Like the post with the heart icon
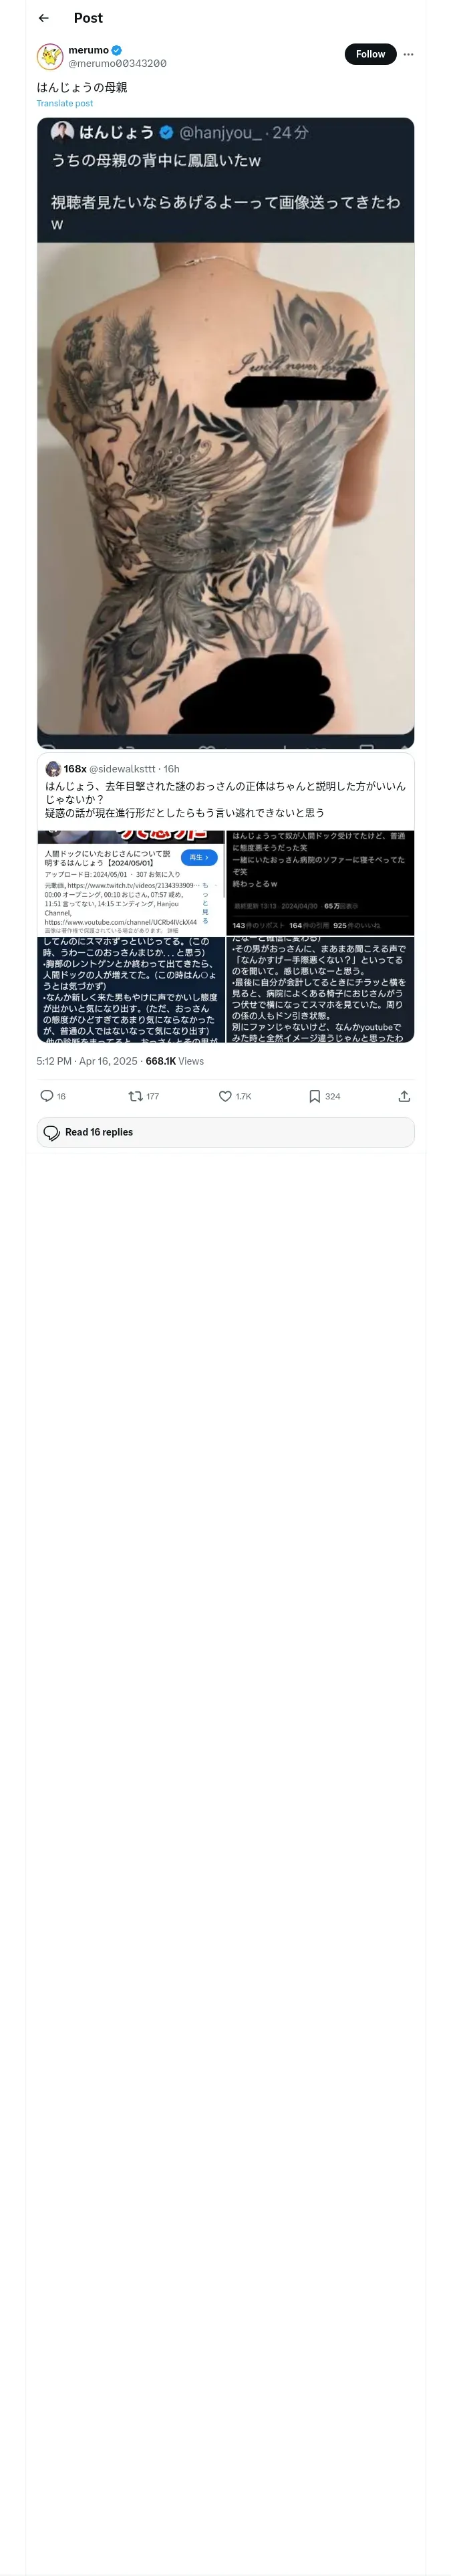This screenshot has height=2576, width=451. (x=225, y=1096)
